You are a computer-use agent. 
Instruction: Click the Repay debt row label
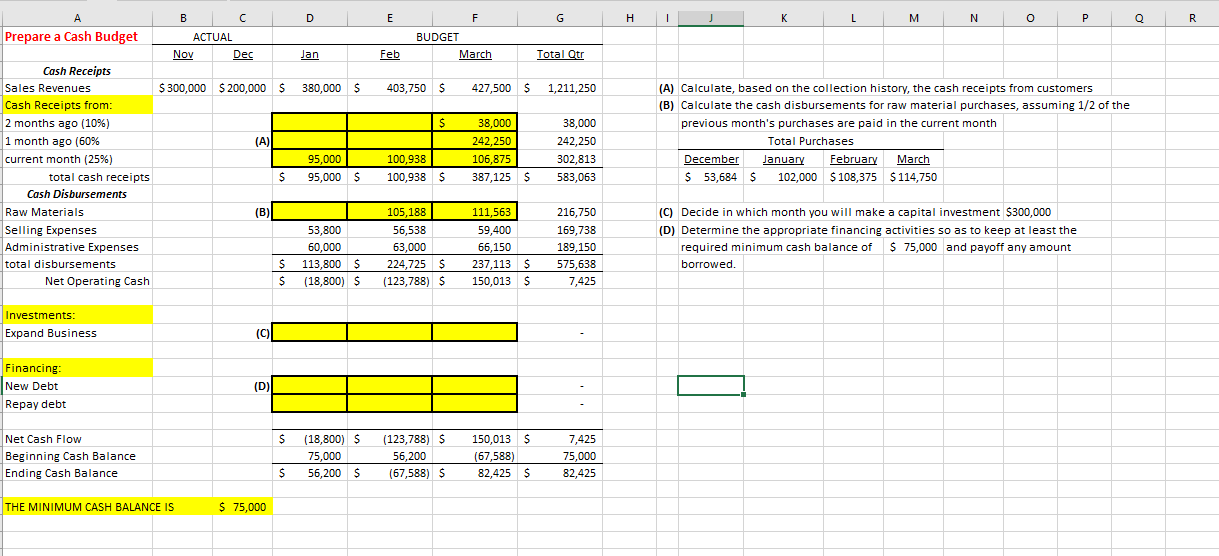click(35, 404)
